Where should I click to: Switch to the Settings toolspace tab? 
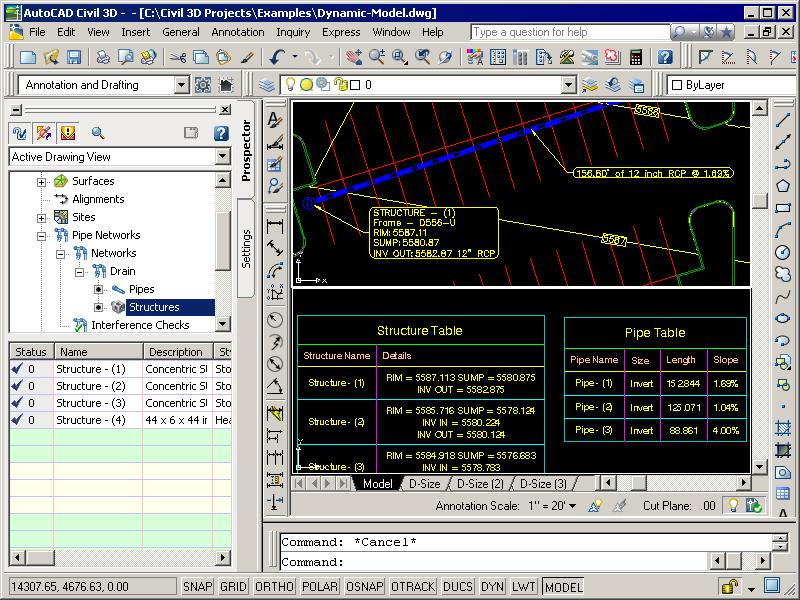[x=246, y=248]
